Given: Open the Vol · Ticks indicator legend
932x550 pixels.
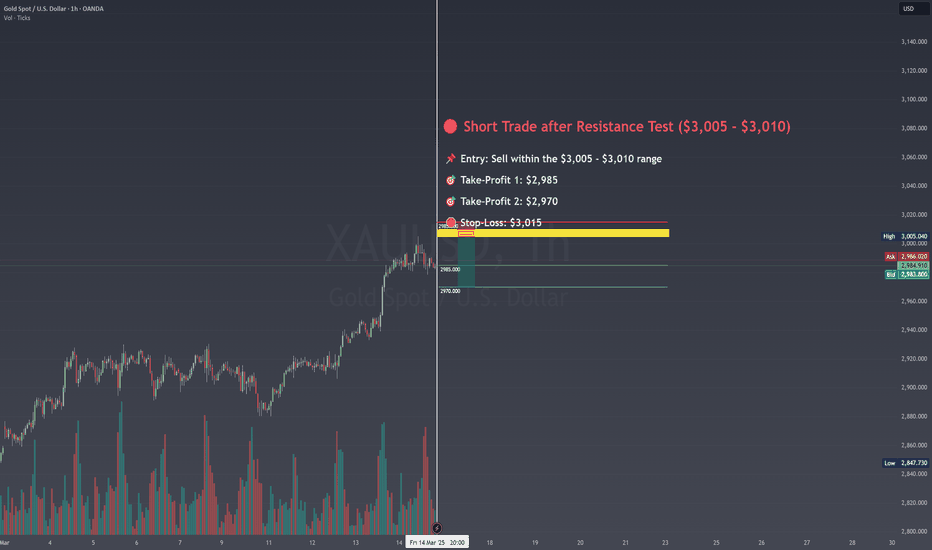Looking at the screenshot, I should [x=17, y=18].
